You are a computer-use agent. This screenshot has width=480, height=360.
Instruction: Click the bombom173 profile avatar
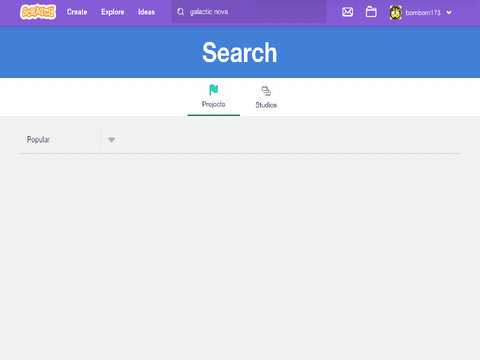pyautogui.click(x=396, y=13)
